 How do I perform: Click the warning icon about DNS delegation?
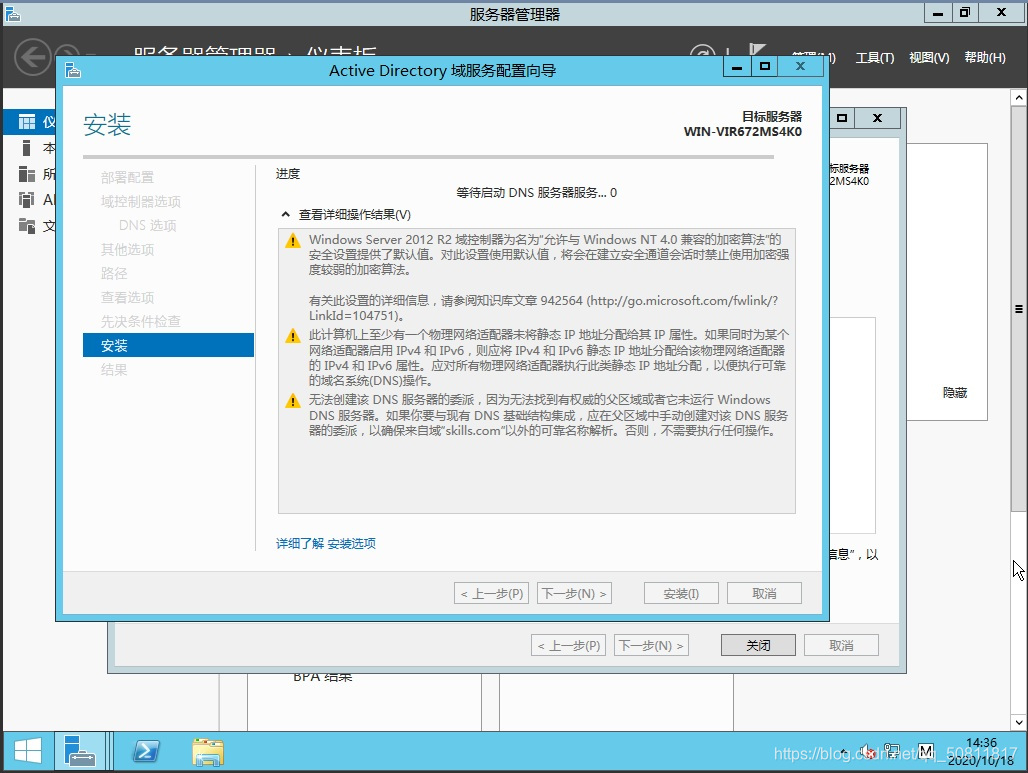tap(292, 401)
